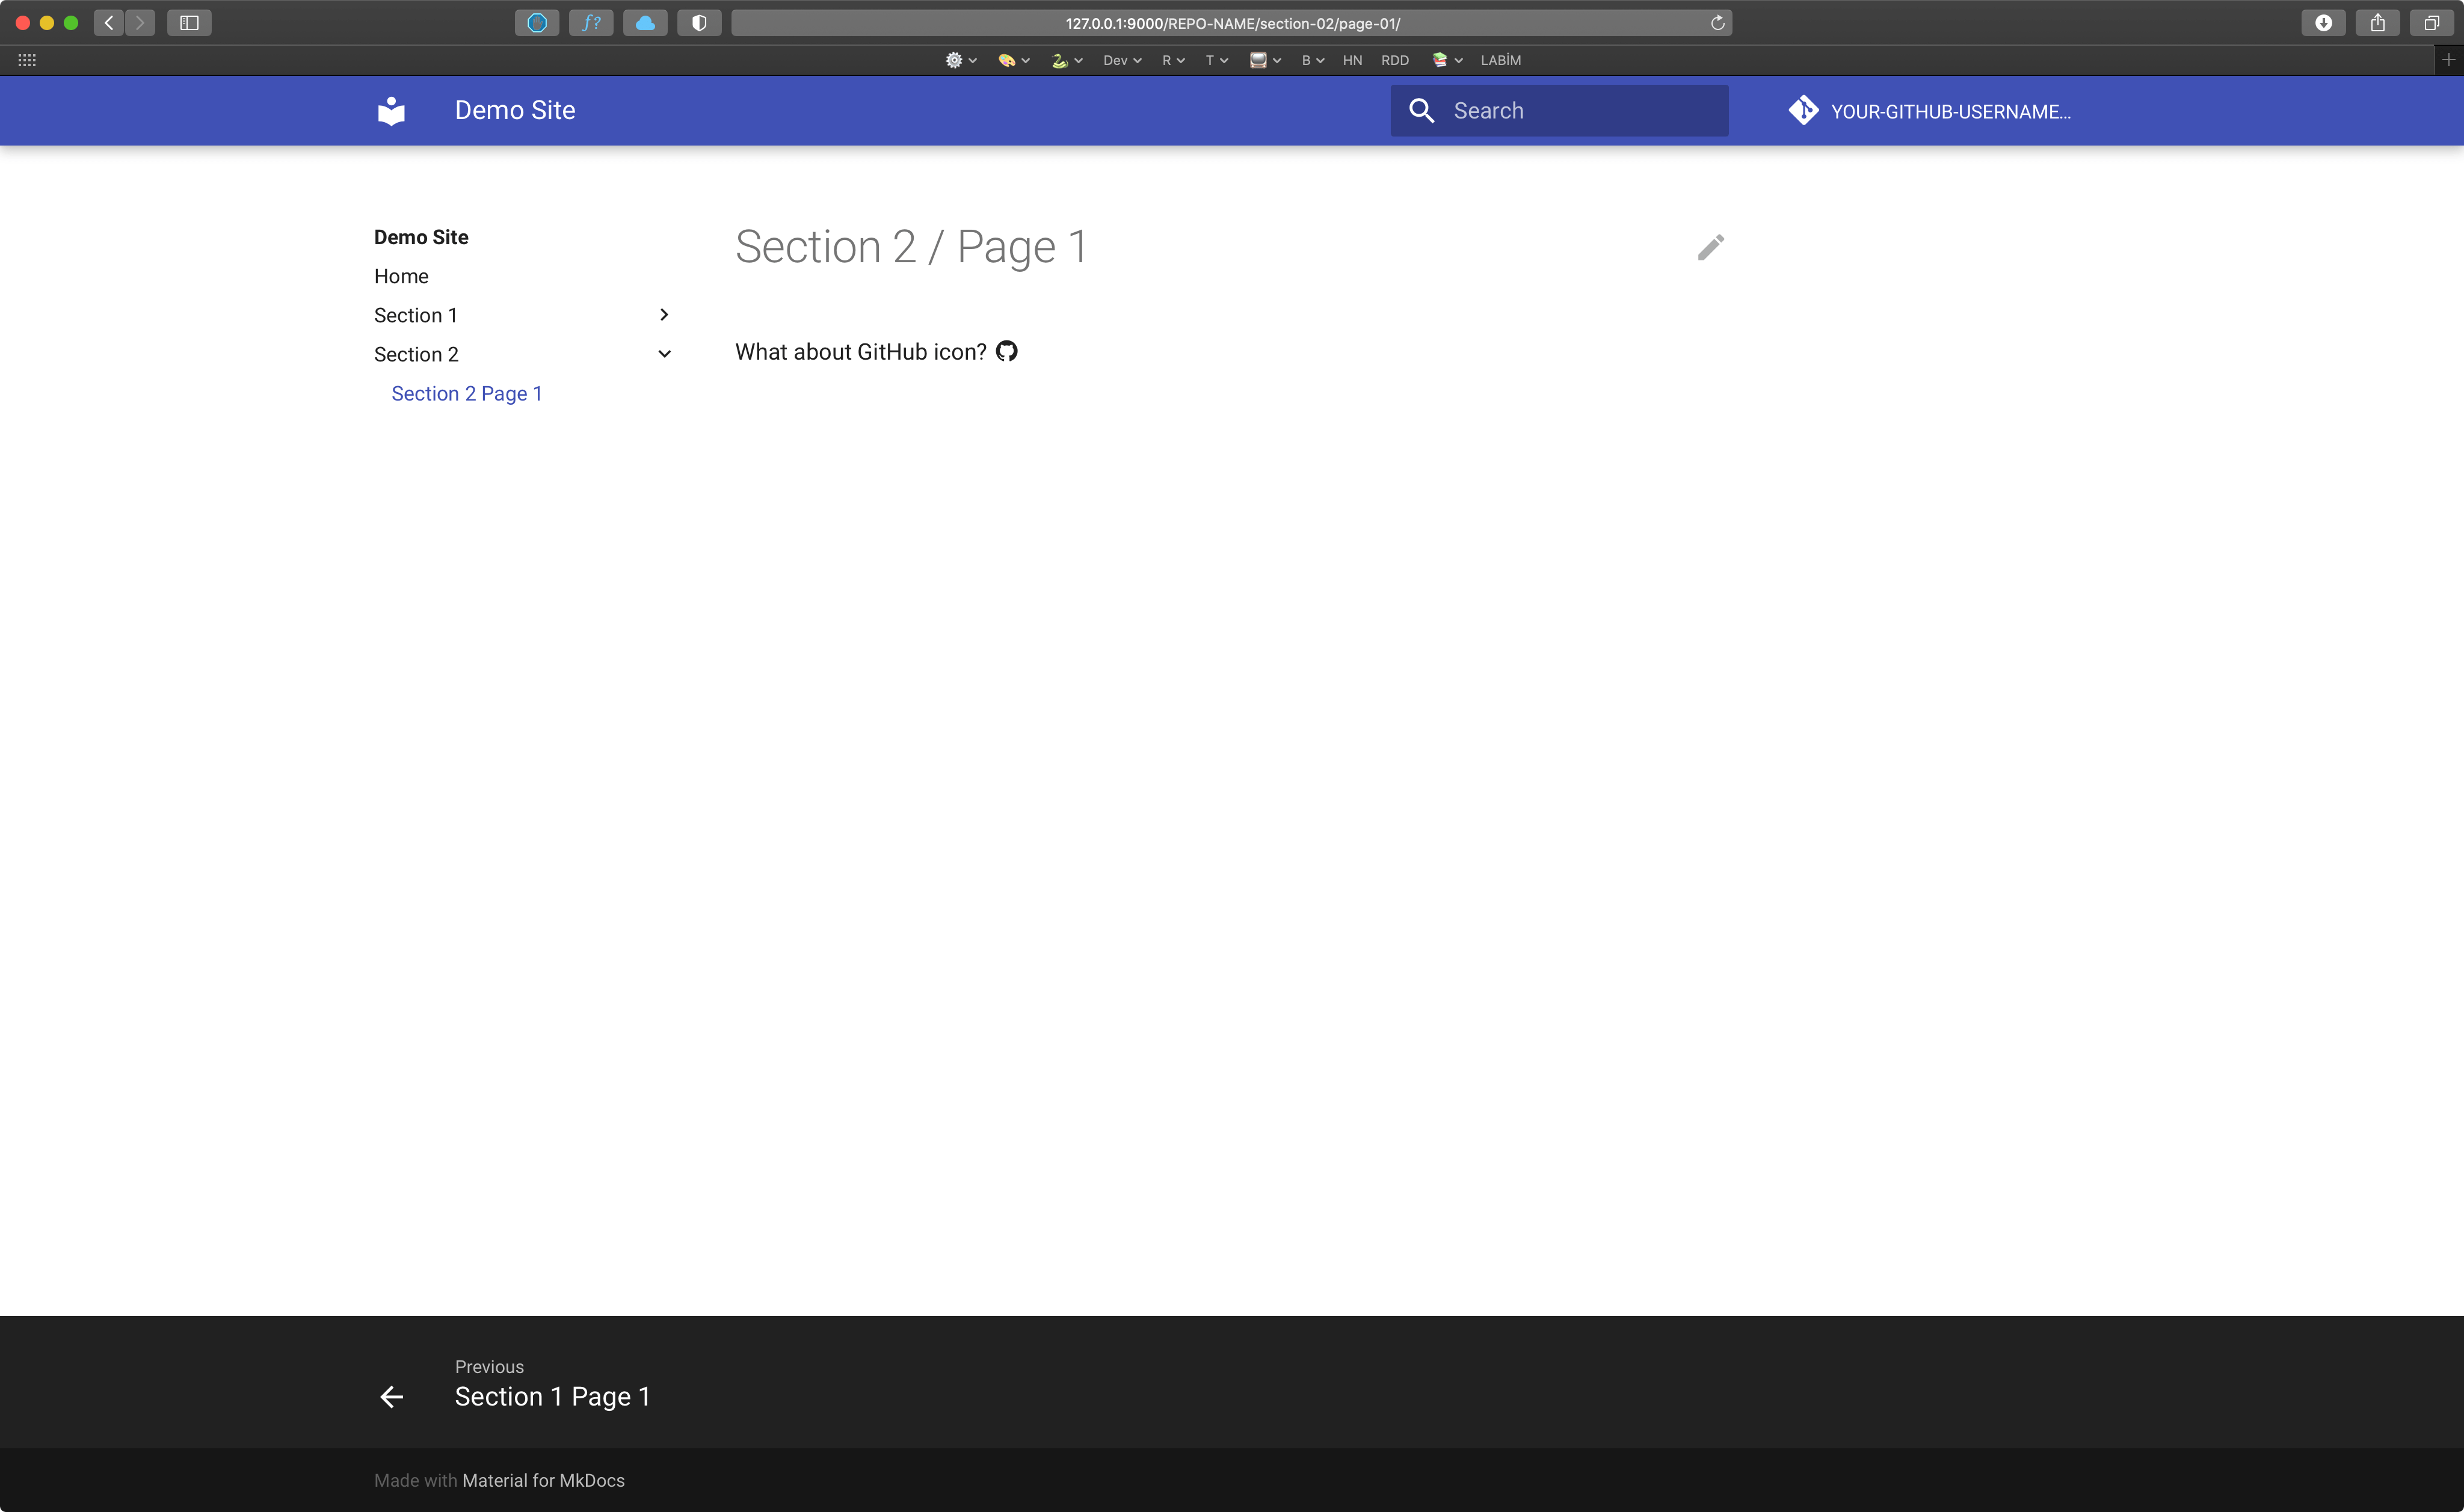Viewport: 2464px width, 1512px height.
Task: Open the gear favorites folder
Action: coord(960,60)
